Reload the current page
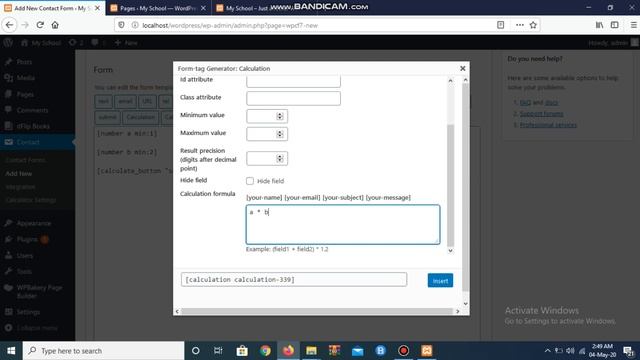The height and width of the screenshot is (360, 640). point(40,25)
